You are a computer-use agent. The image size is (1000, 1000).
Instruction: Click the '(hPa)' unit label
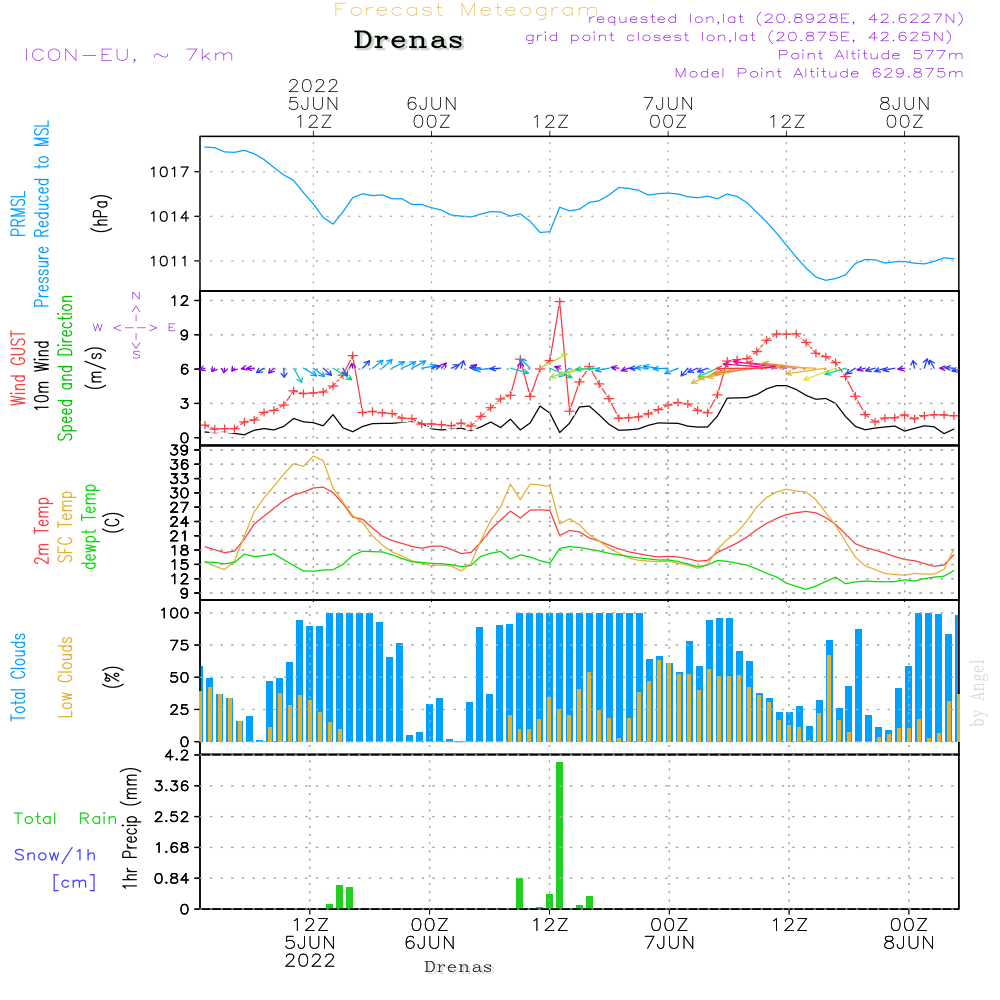click(101, 213)
